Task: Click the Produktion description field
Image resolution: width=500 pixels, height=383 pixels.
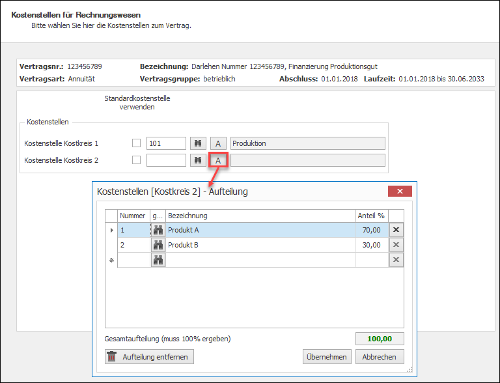Action: (x=308, y=143)
